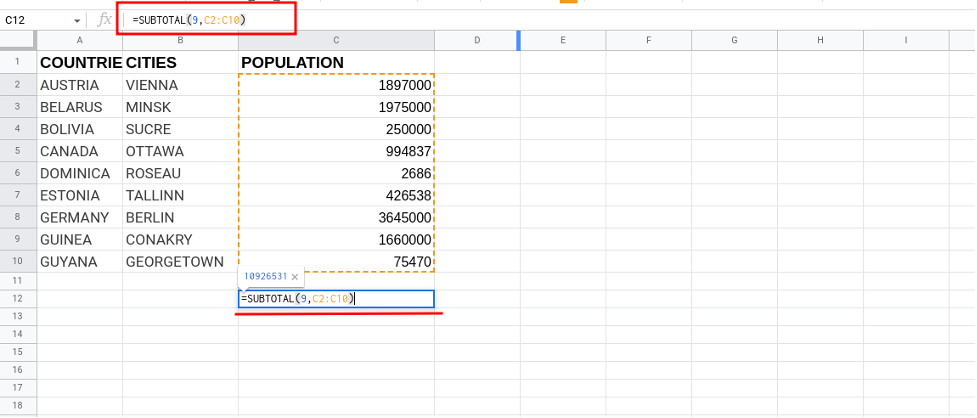
Task: Click the TALLINN cell
Action: (x=181, y=196)
